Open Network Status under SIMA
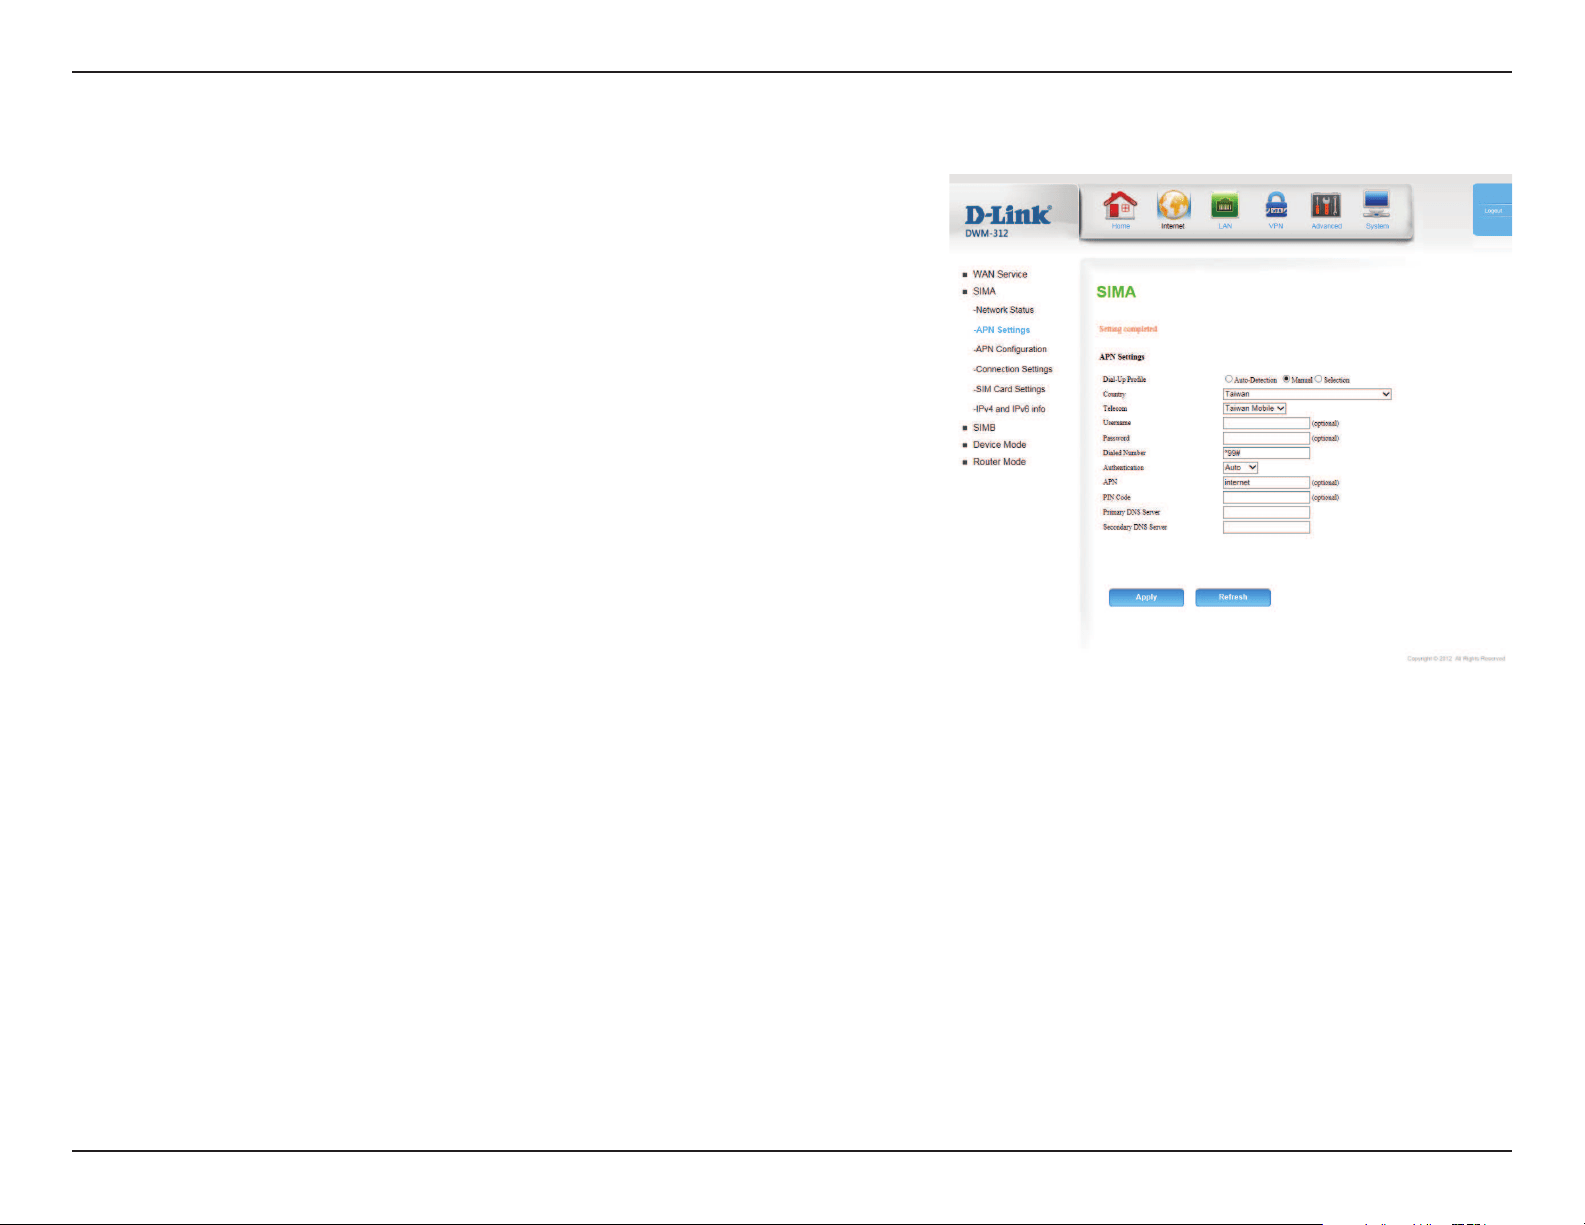 click(1004, 310)
